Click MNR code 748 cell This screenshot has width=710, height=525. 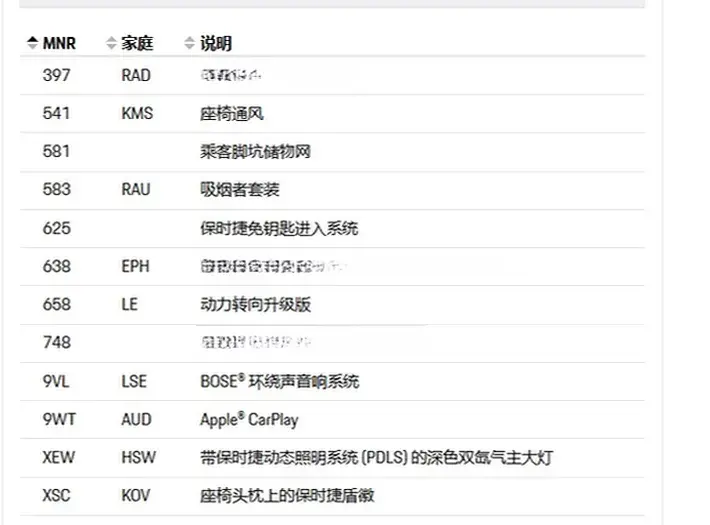click(x=57, y=342)
